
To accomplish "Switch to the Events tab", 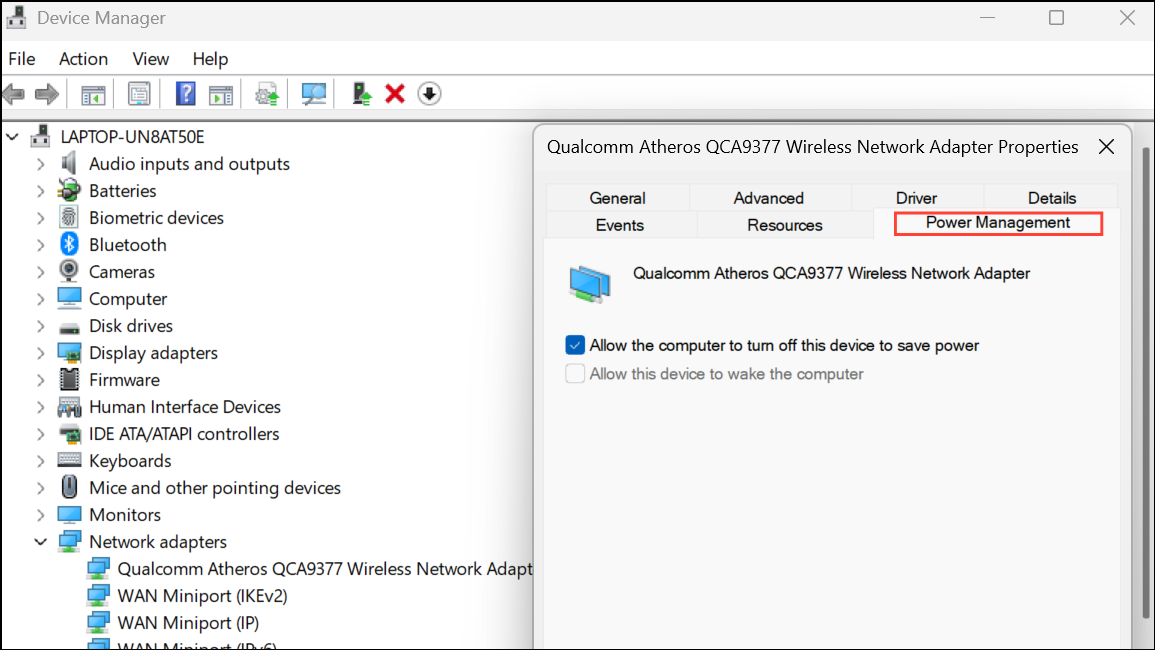I will point(619,225).
